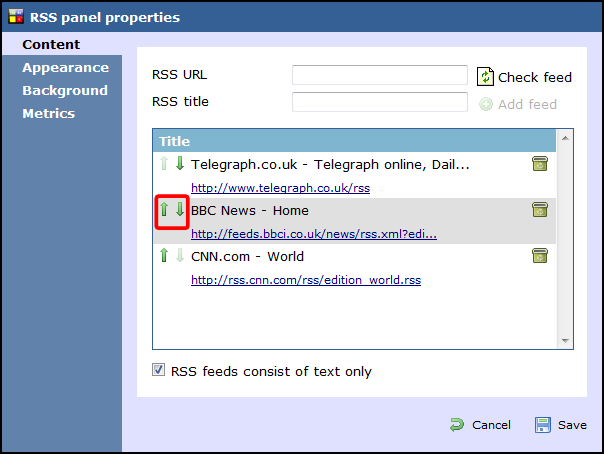Open the Metrics tab
Image resolution: width=604 pixels, height=454 pixels.
49,114
